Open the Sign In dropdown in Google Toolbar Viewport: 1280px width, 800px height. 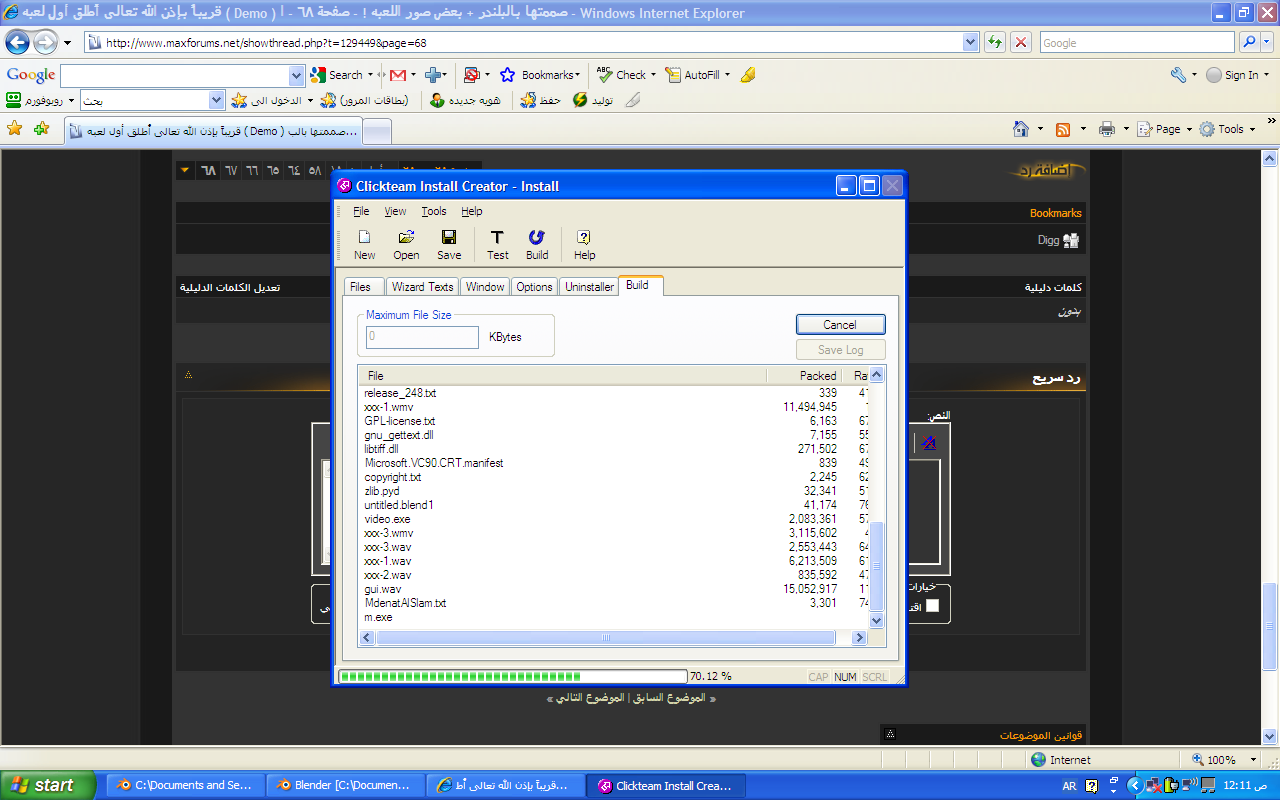click(1267, 75)
